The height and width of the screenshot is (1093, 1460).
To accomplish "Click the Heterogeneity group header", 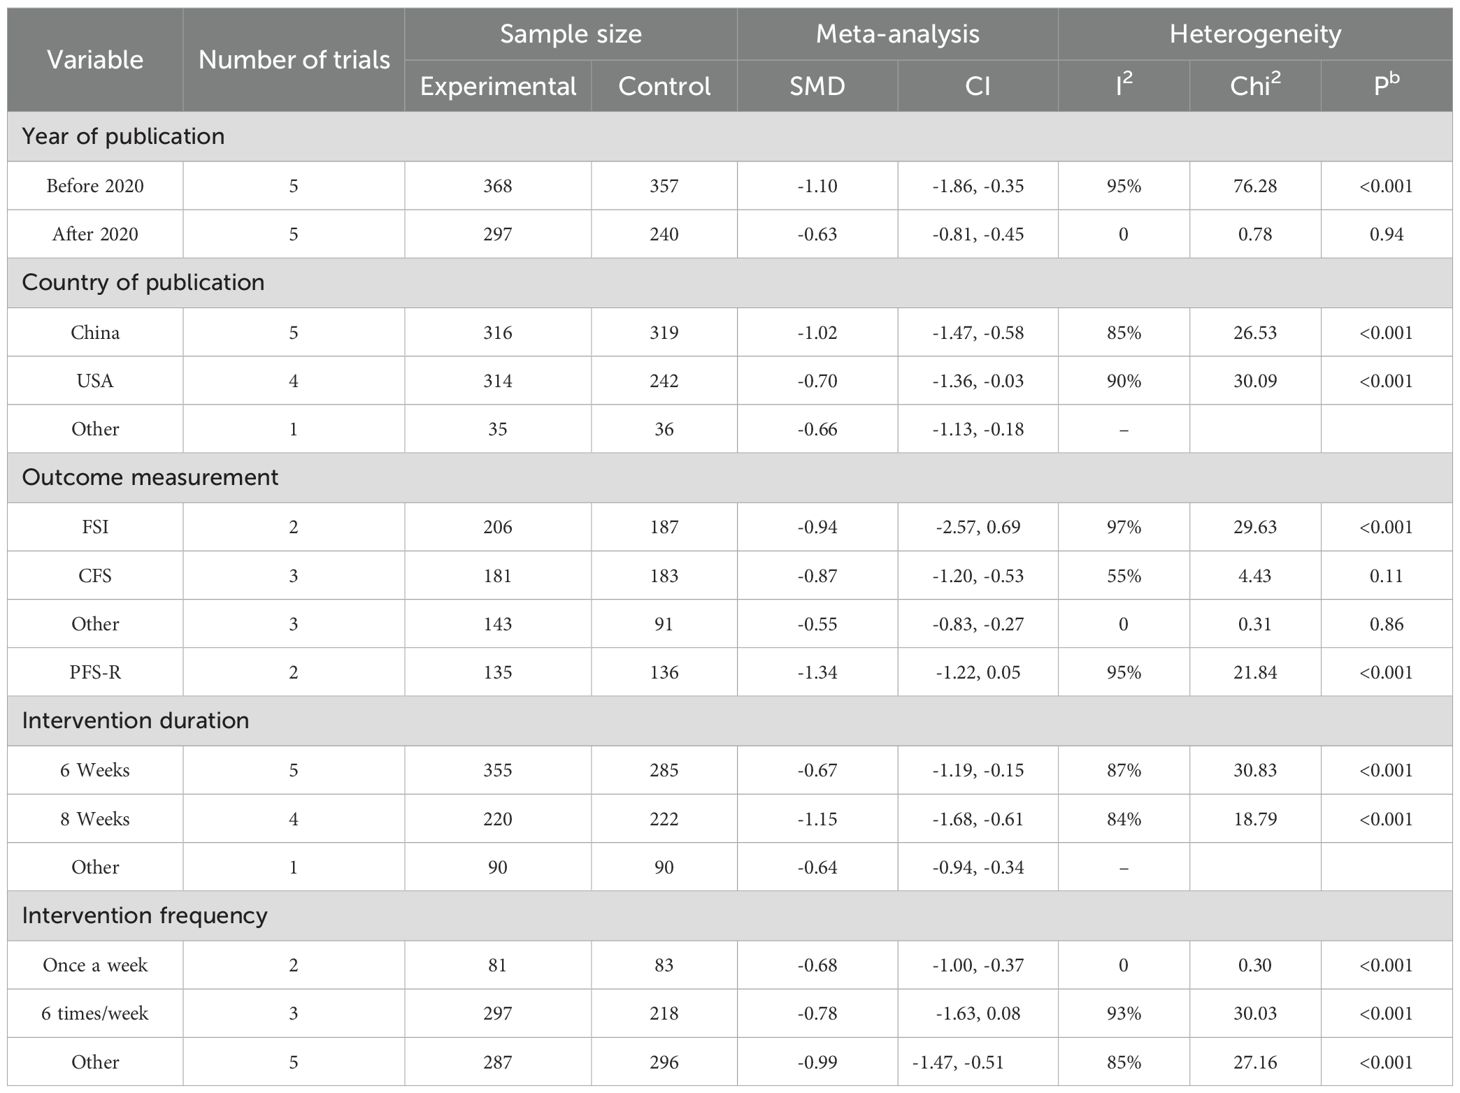I will (x=1255, y=34).
